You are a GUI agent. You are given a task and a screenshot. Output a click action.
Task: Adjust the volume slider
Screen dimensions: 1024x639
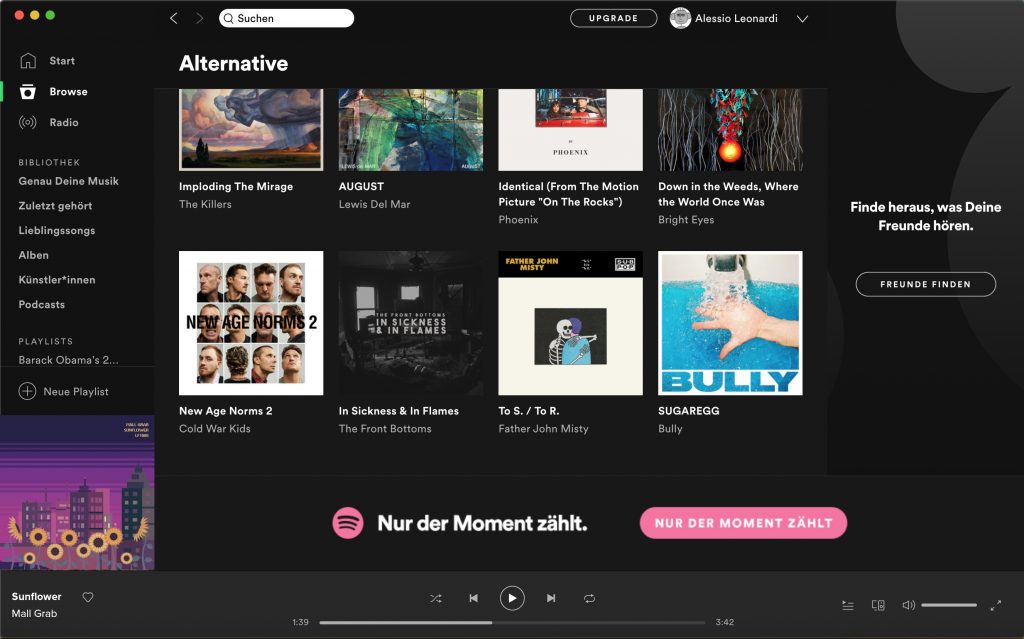(x=948, y=605)
